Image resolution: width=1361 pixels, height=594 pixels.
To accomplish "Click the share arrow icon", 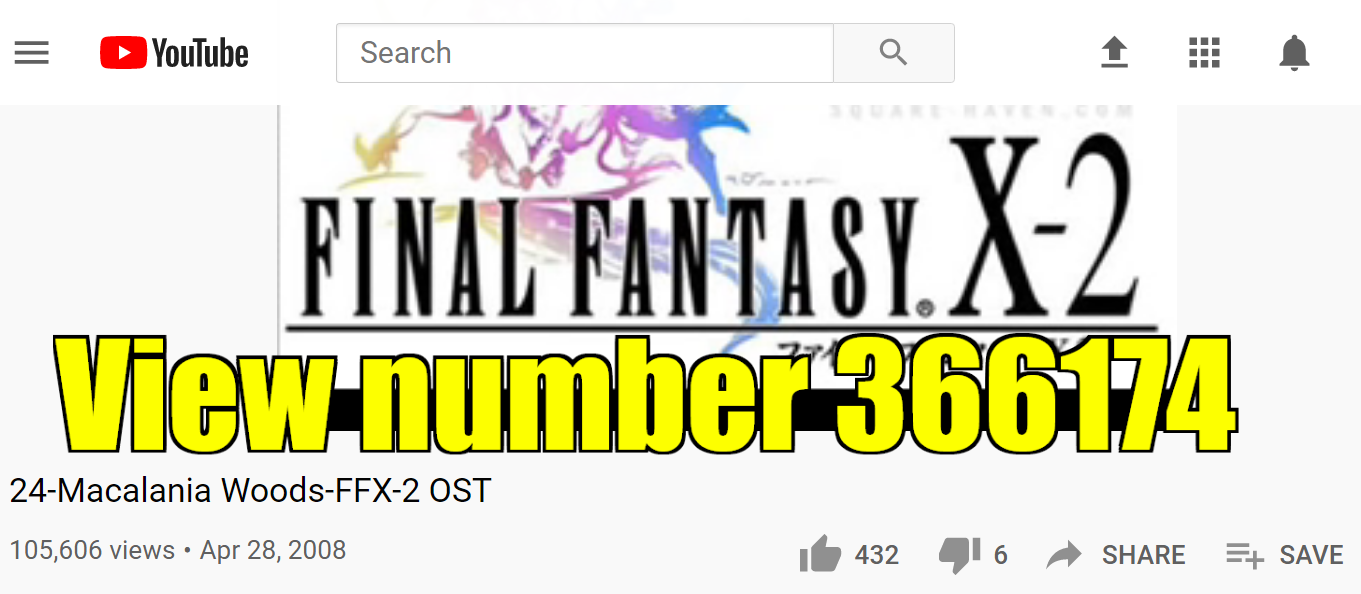I will coord(1064,555).
